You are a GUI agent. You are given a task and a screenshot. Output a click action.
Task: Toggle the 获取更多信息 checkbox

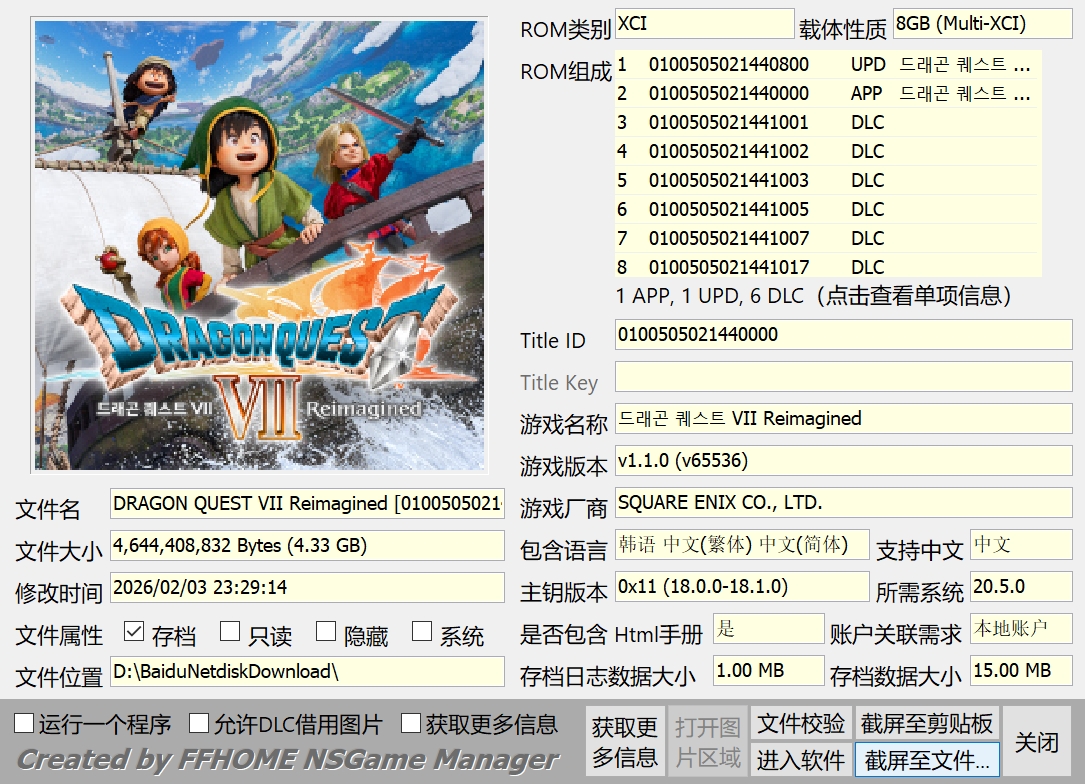point(411,723)
